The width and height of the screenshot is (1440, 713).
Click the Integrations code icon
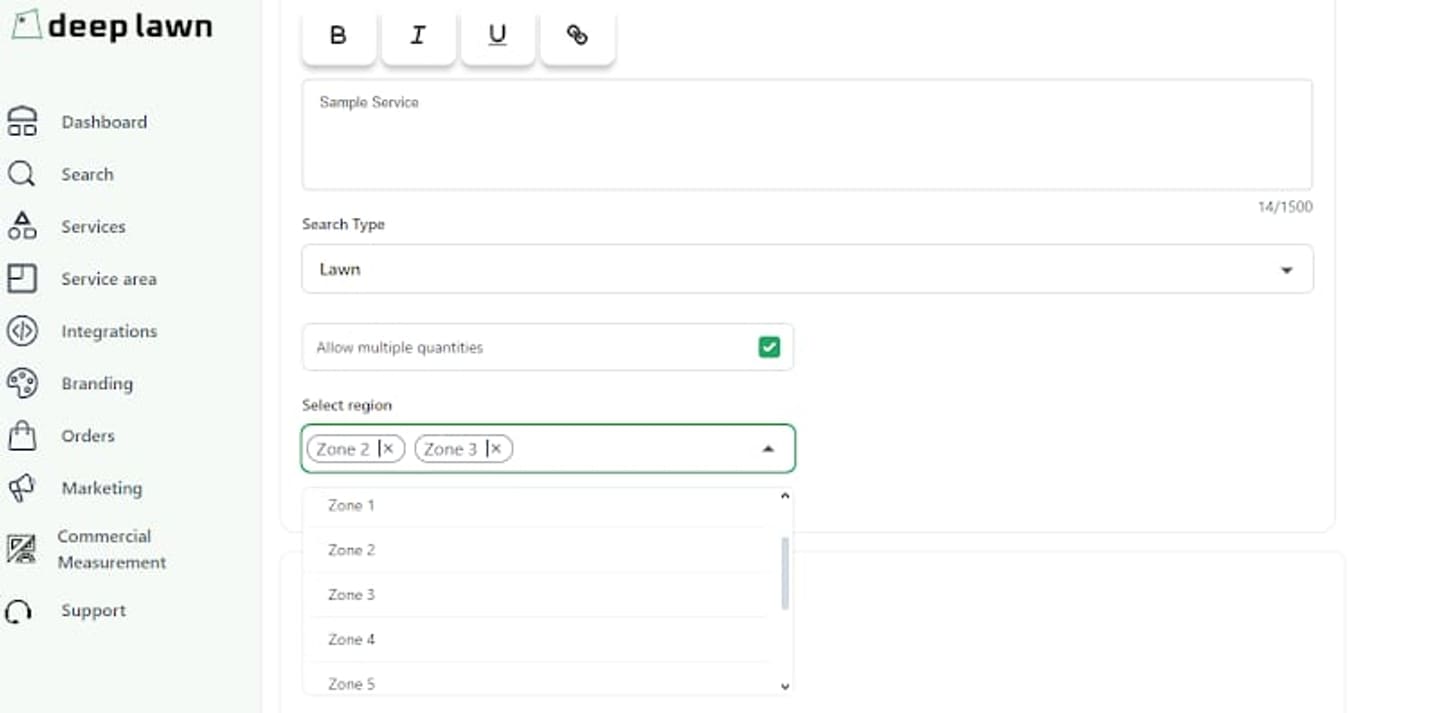22,331
